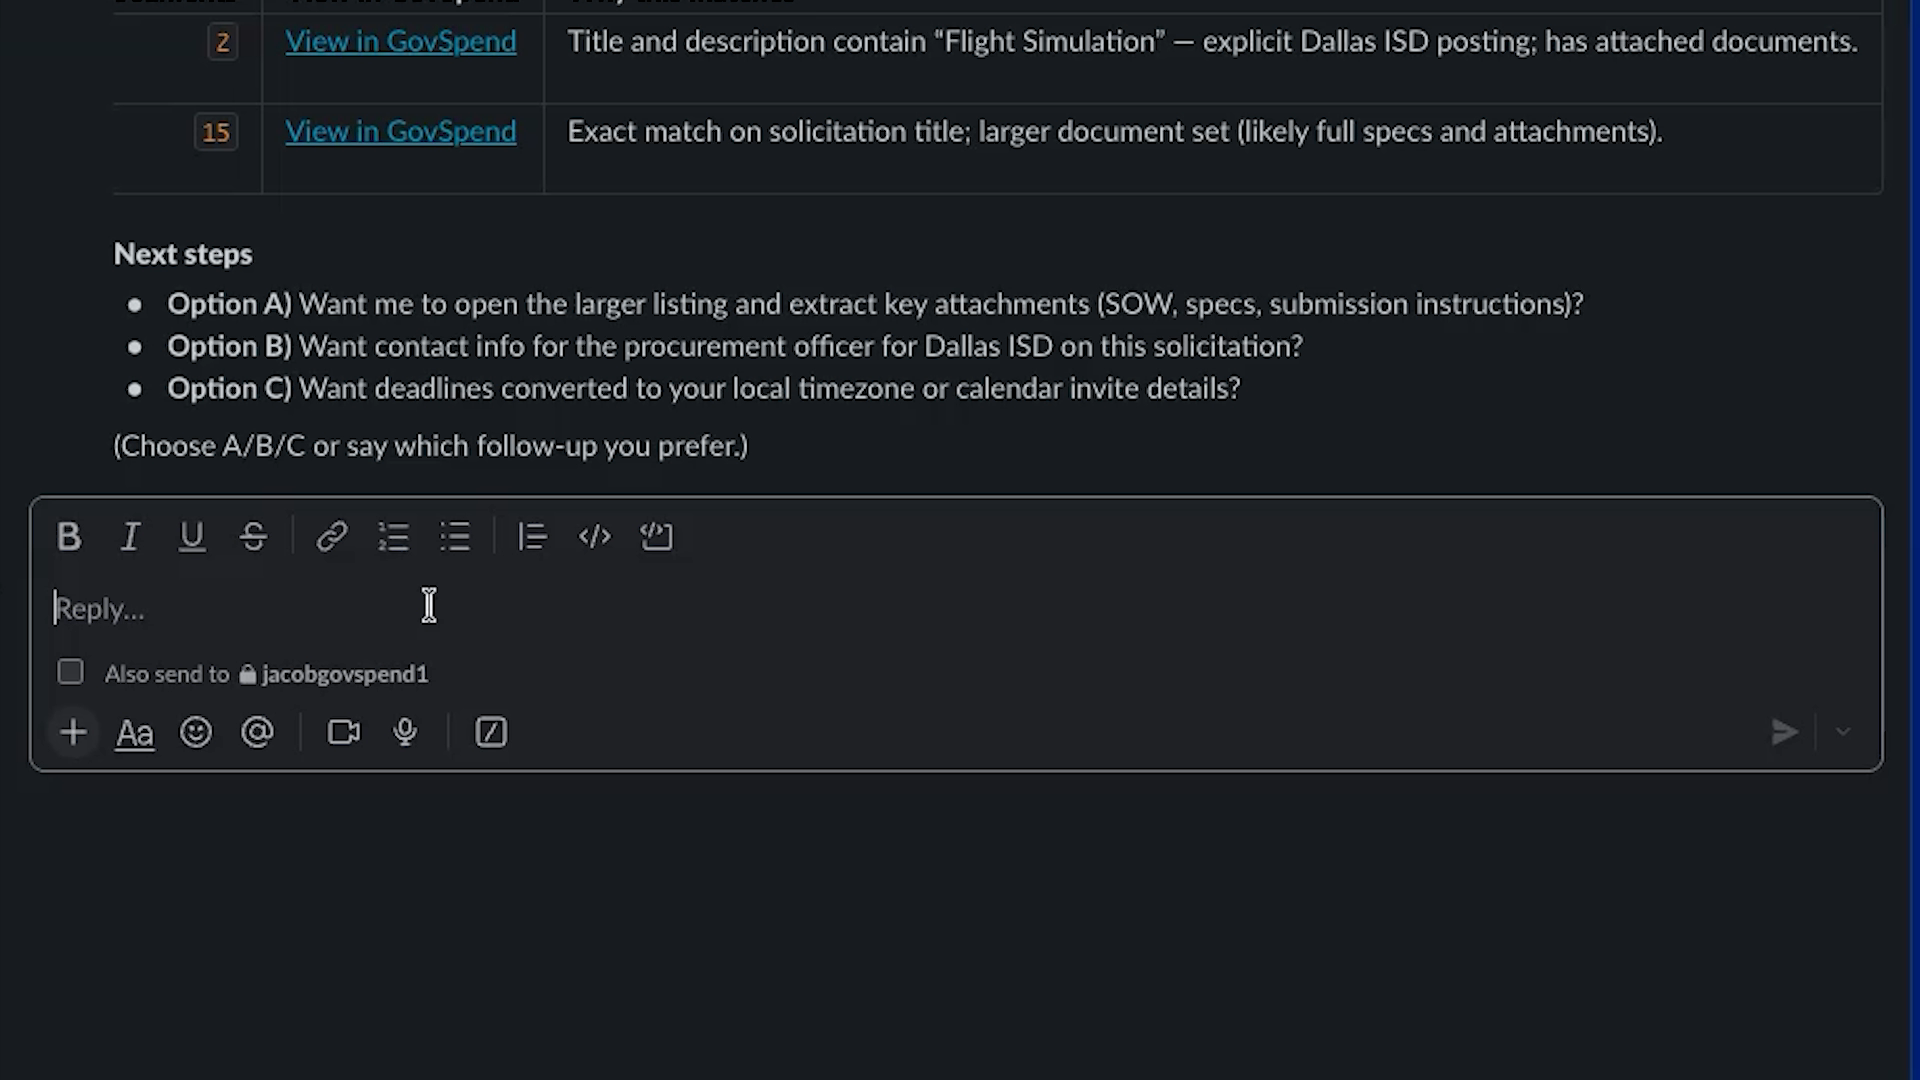The image size is (1920, 1080).
Task: Start an ordered numbered list
Action: [393, 537]
